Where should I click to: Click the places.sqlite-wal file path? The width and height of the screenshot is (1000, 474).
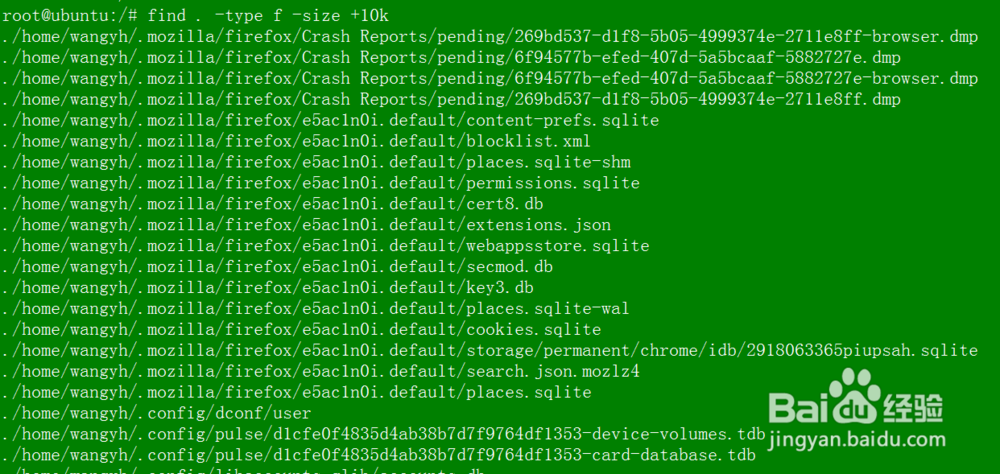click(316, 309)
